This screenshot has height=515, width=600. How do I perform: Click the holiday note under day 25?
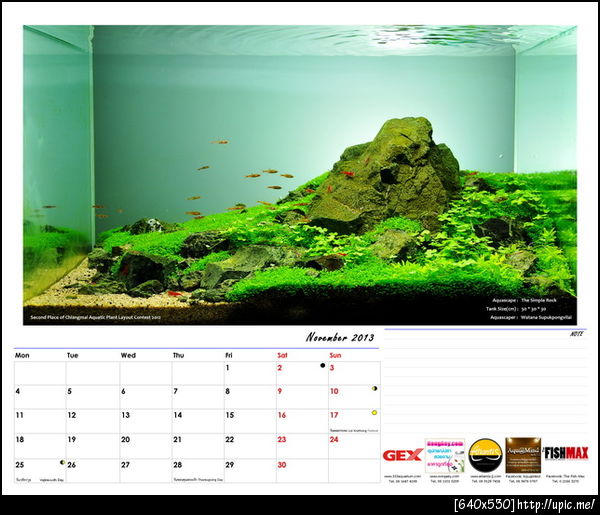pos(40,479)
